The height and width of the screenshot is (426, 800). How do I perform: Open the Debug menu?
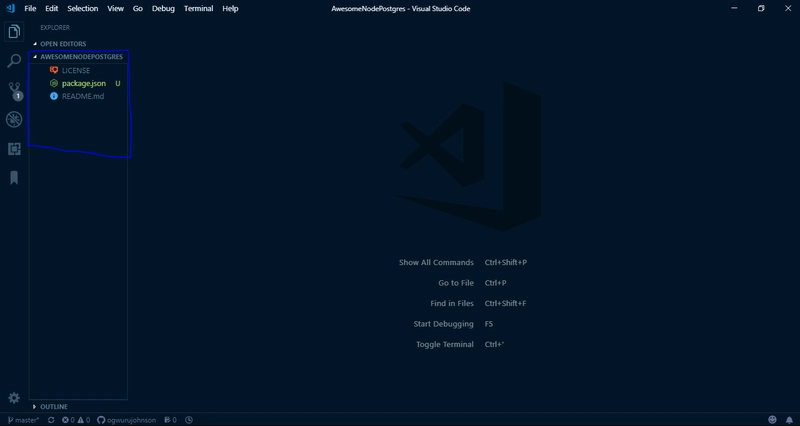click(163, 8)
